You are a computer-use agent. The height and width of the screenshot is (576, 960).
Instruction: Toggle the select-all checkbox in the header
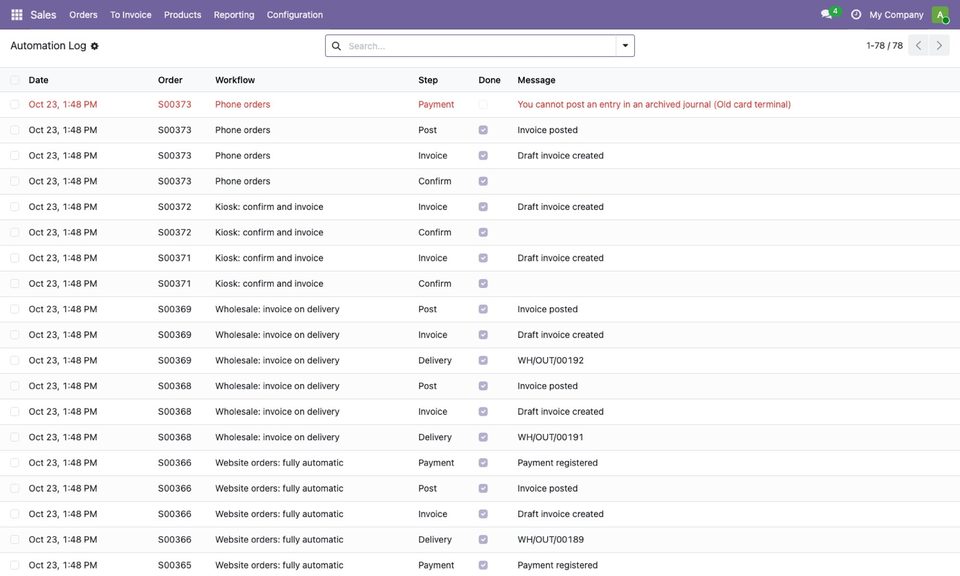pos(15,80)
